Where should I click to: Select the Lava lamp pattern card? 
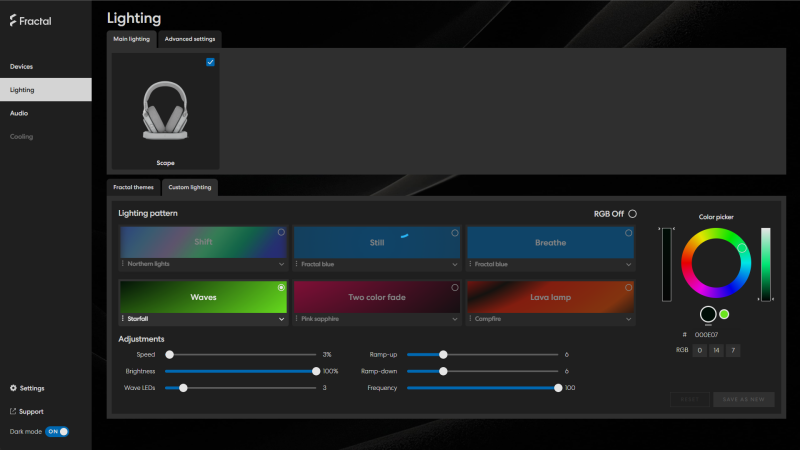[550, 297]
